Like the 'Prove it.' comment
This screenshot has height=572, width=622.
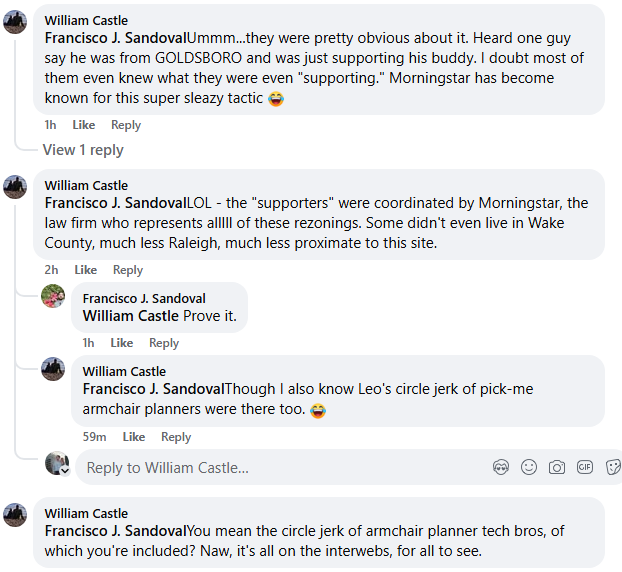pyautogui.click(x=122, y=343)
